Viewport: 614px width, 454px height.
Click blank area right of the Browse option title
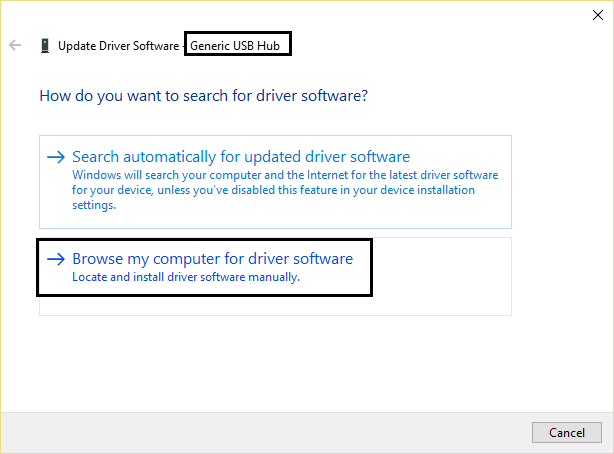(x=440, y=260)
